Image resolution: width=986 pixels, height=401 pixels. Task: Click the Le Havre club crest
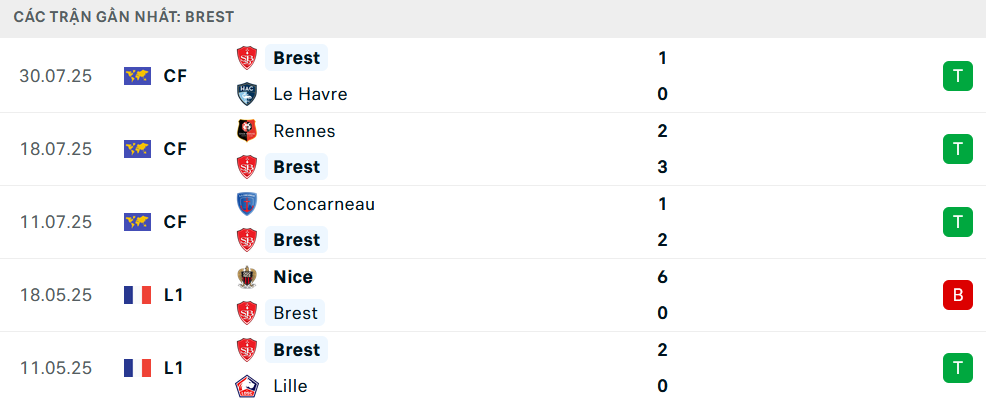246,94
